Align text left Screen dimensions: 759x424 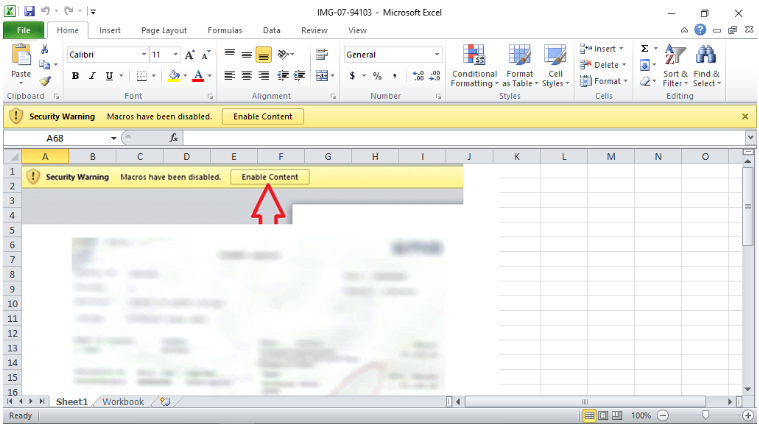click(229, 76)
